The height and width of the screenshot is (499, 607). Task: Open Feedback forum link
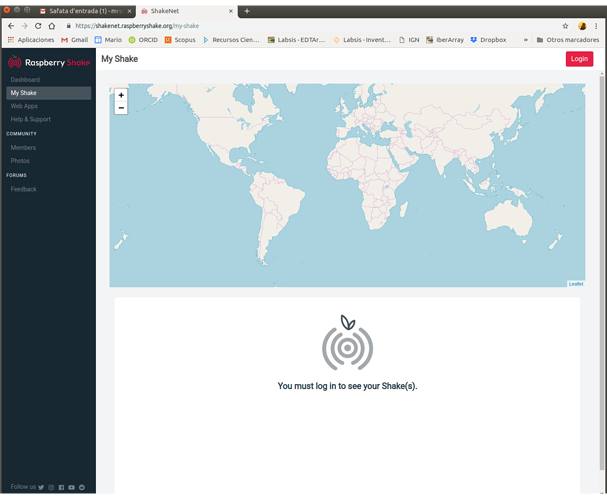(x=24, y=189)
